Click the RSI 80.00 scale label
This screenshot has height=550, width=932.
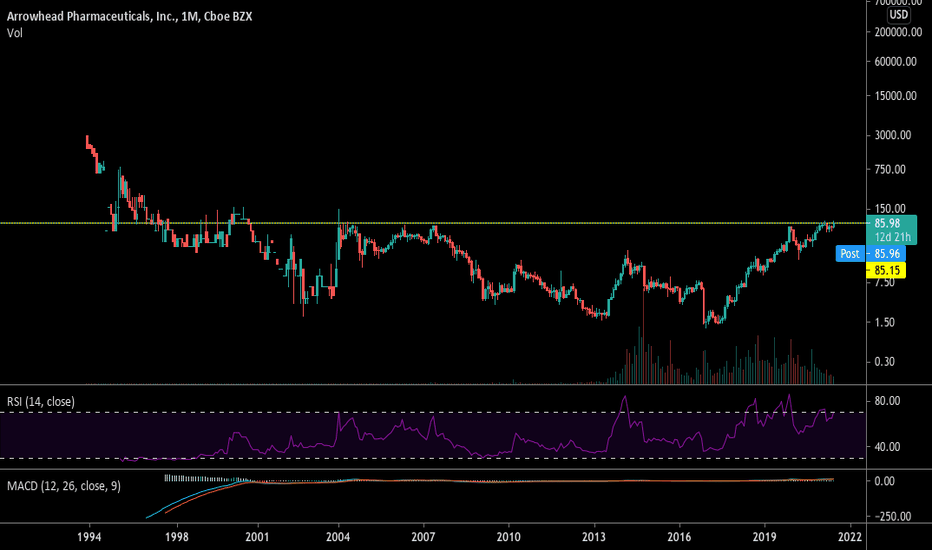point(887,401)
